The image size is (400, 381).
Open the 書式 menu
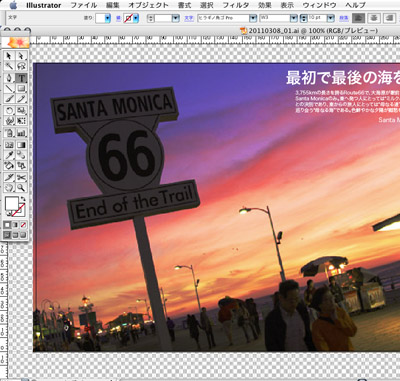point(184,5)
